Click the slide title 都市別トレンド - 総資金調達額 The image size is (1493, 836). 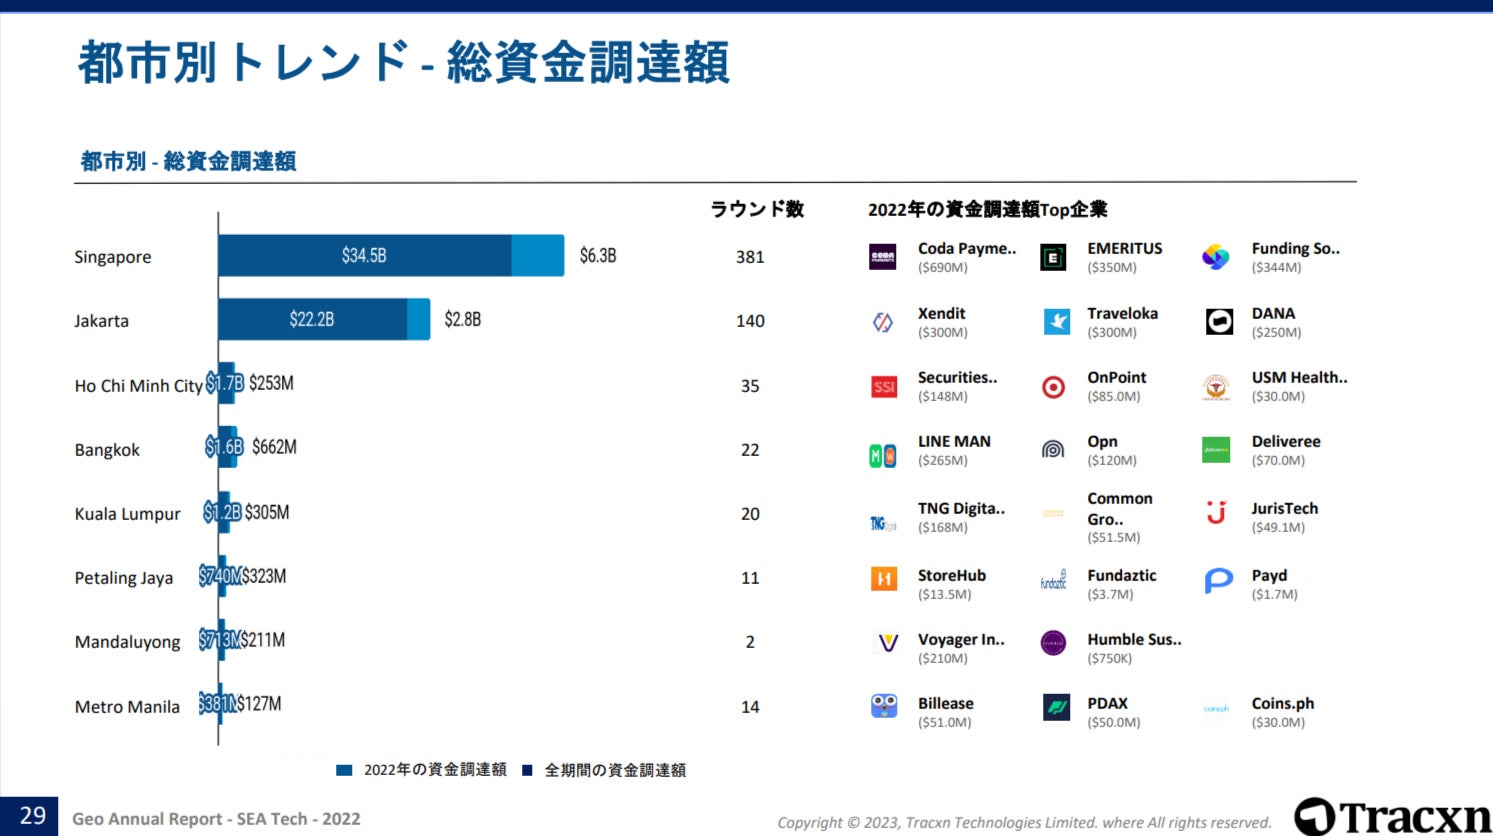(404, 62)
